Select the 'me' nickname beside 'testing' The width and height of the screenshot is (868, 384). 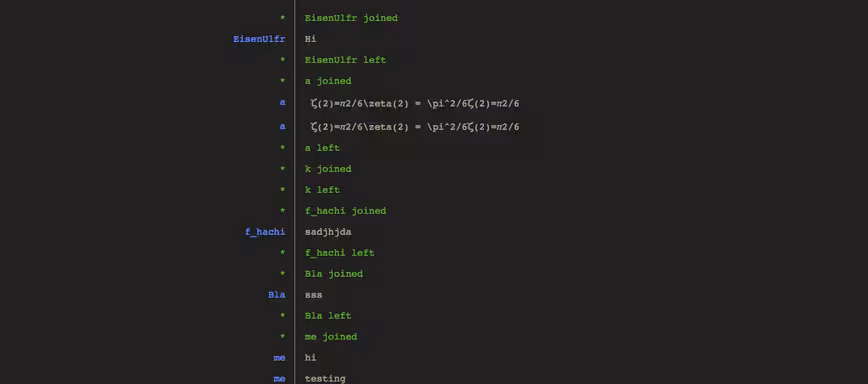pos(280,379)
